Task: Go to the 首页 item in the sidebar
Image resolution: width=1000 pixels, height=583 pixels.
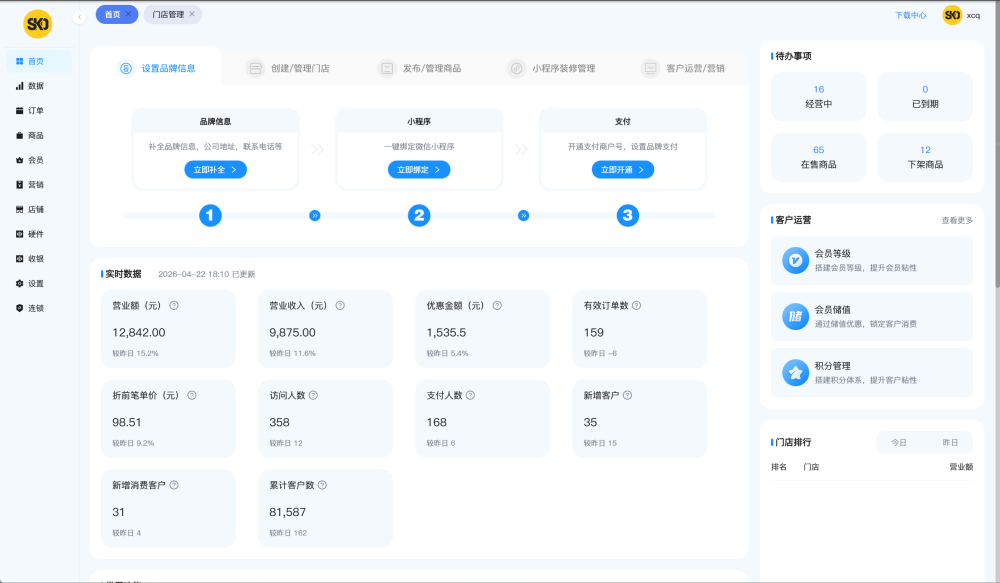Action: pyautogui.click(x=39, y=61)
